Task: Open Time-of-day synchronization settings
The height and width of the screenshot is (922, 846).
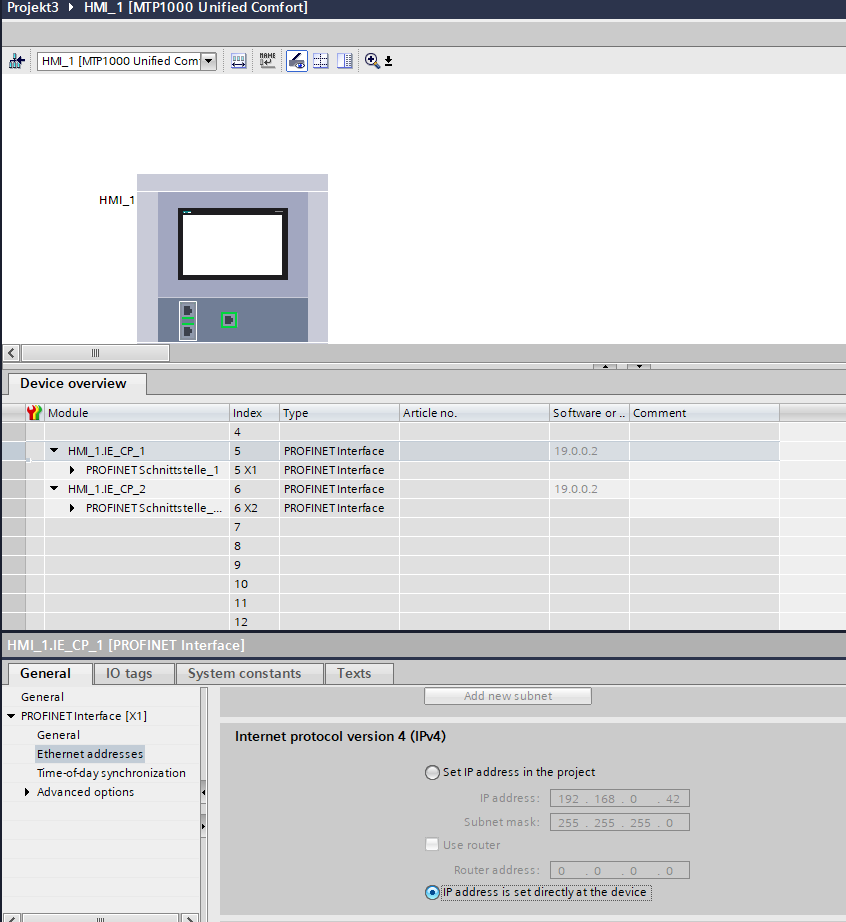Action: pos(111,773)
